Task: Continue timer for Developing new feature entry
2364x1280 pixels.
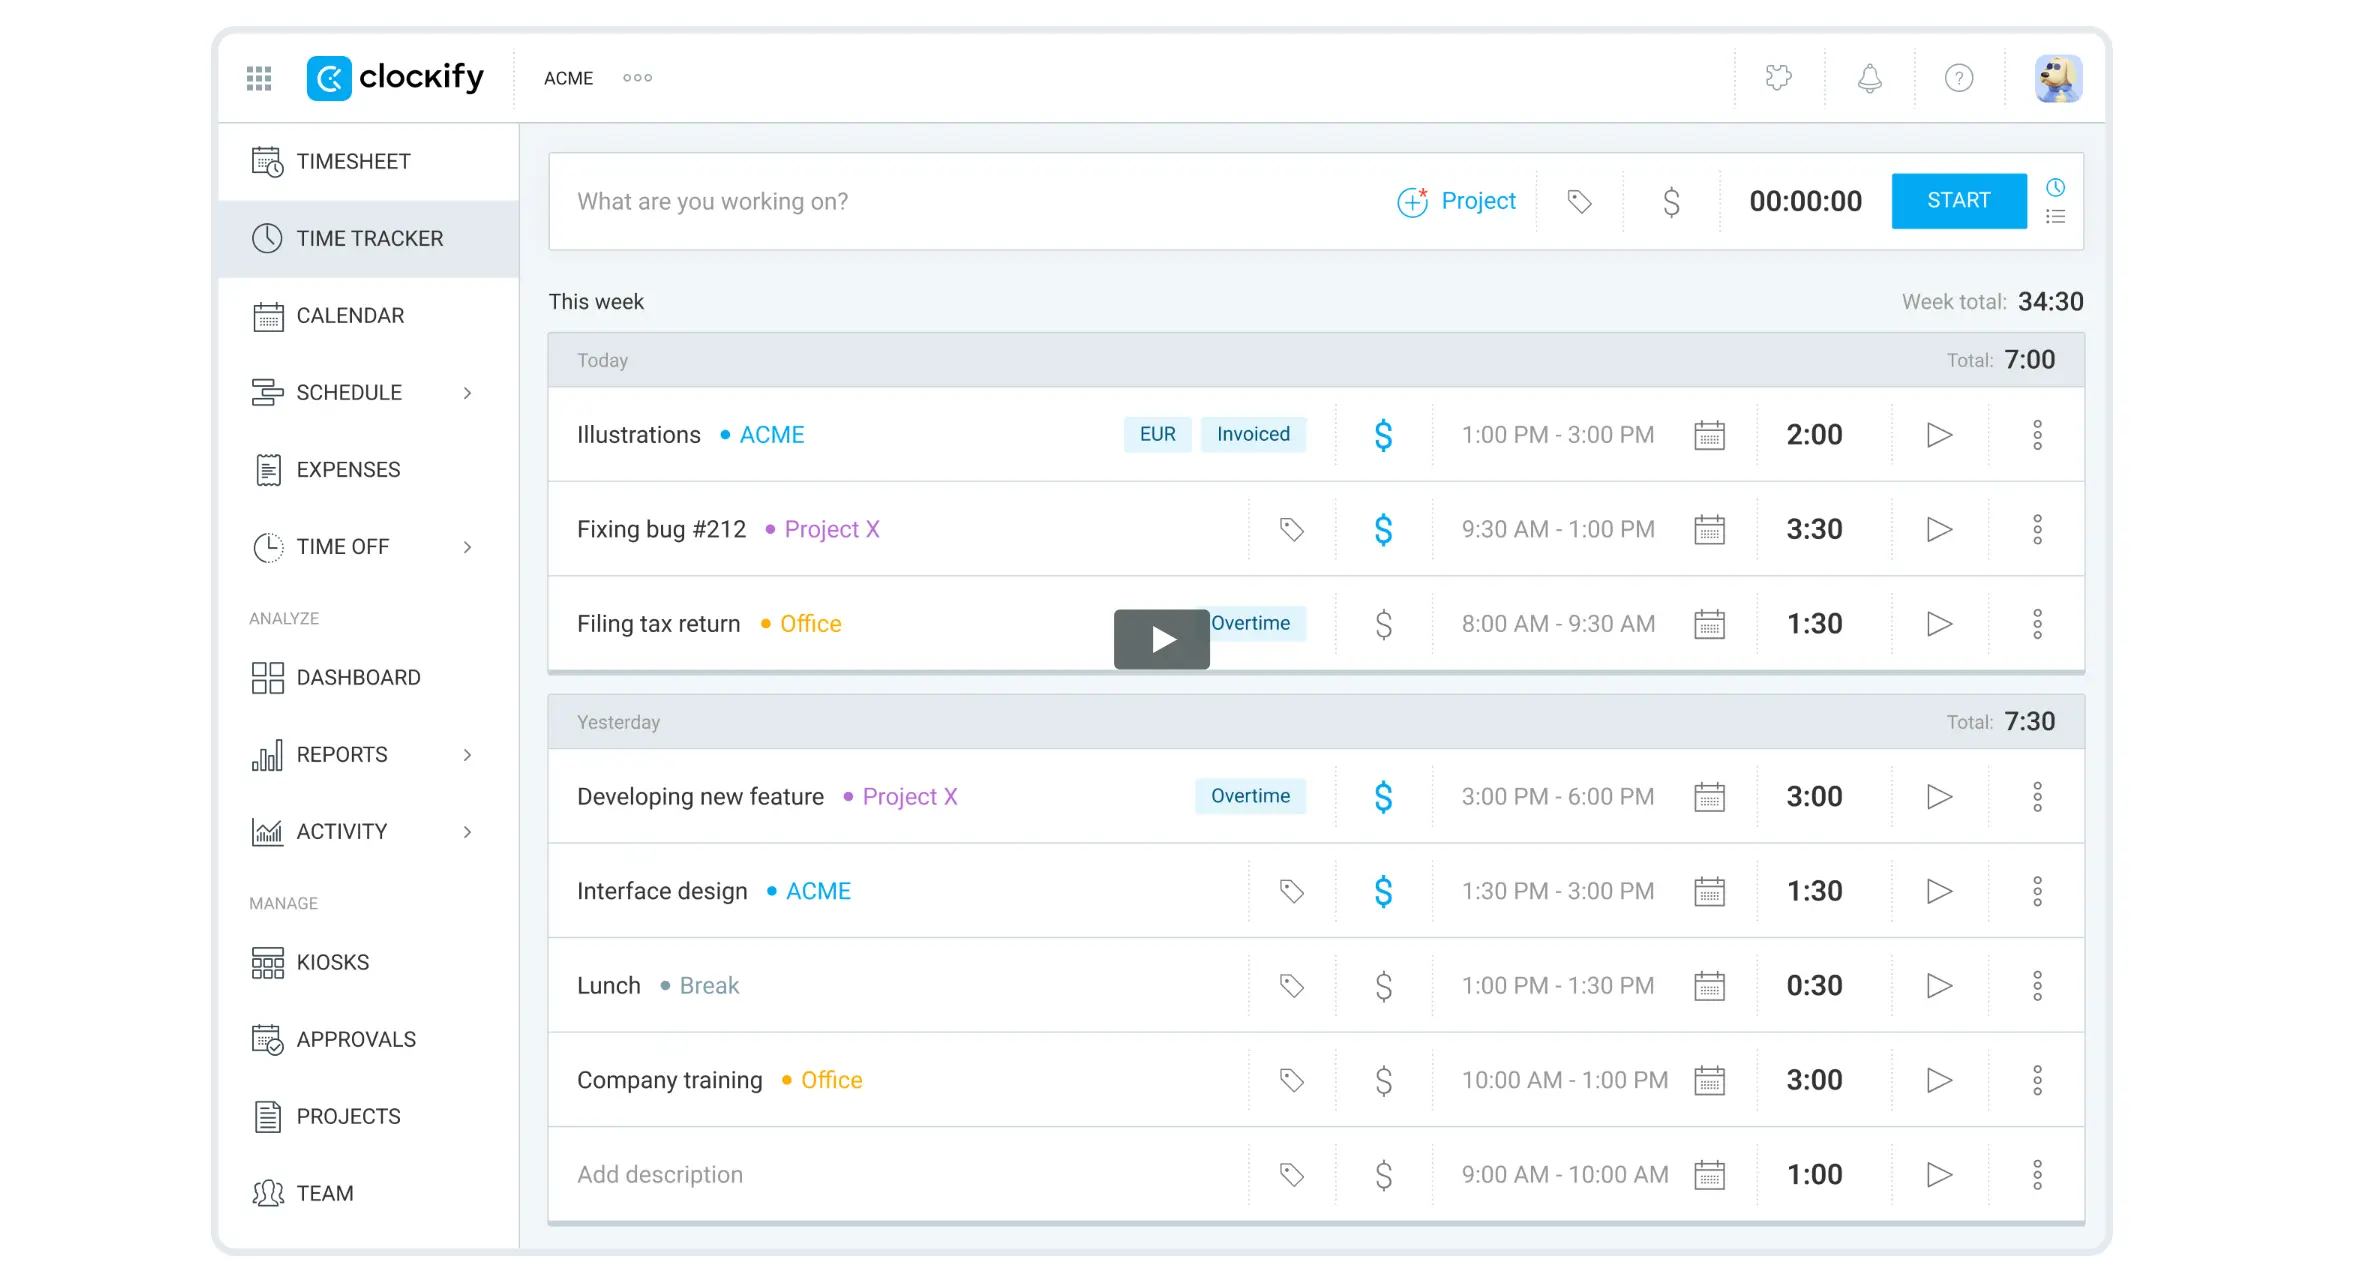Action: (1939, 797)
